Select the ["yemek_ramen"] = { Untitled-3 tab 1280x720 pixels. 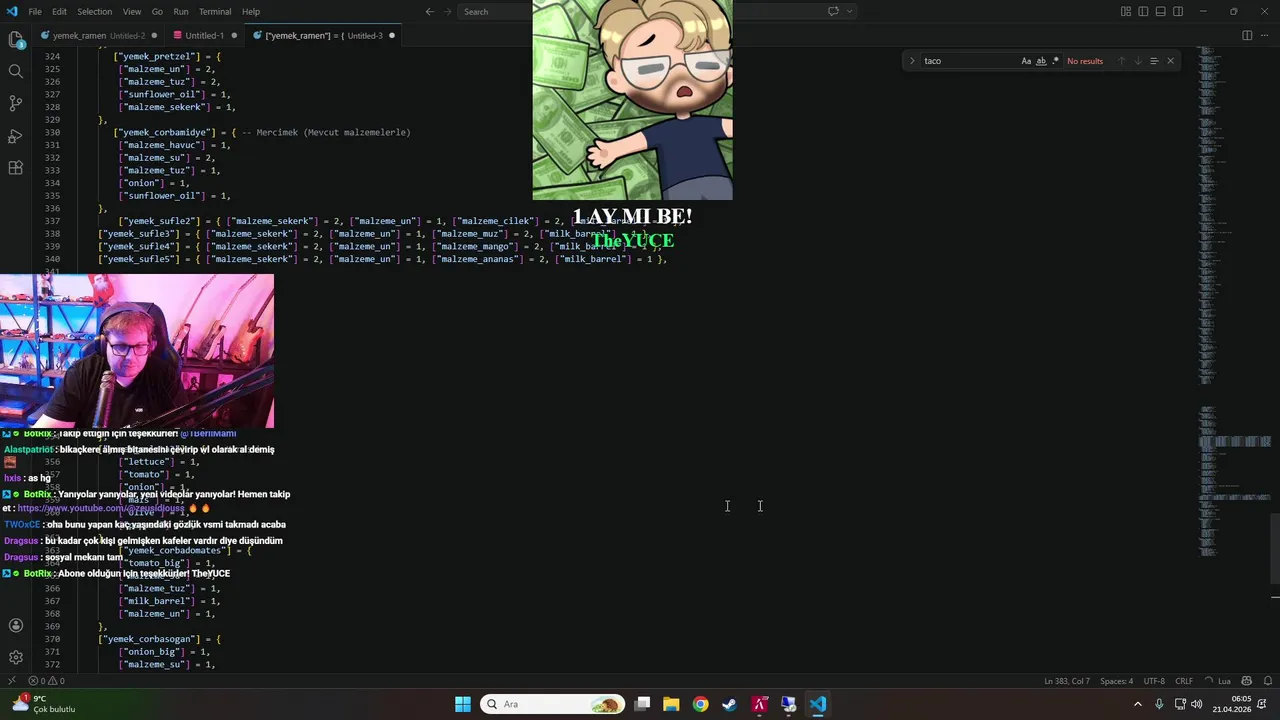[324, 35]
